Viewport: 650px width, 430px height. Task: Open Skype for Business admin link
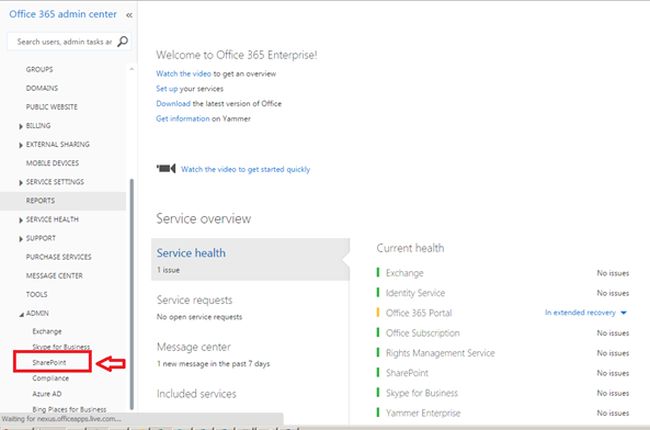[x=61, y=347]
